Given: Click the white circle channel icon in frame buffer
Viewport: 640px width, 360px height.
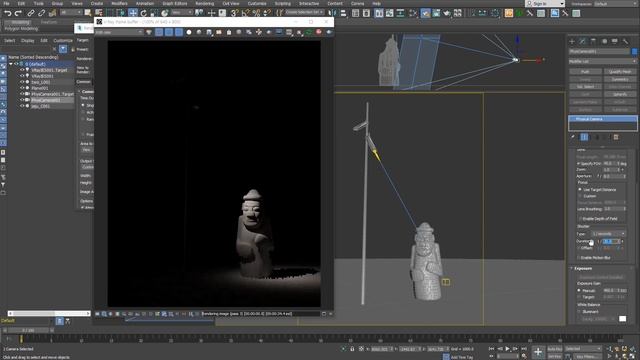Looking at the screenshot, I should click(x=189, y=32).
